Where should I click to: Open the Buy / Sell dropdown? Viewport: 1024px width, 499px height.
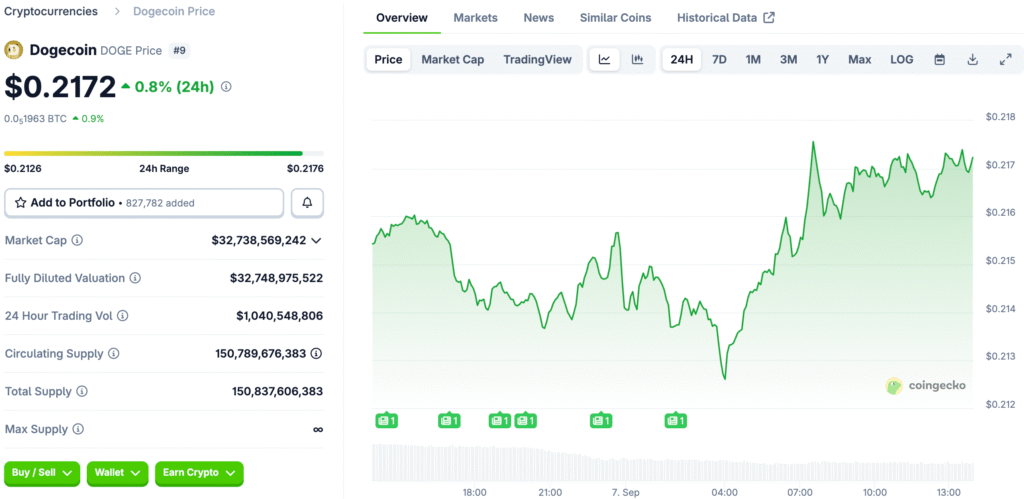42,473
